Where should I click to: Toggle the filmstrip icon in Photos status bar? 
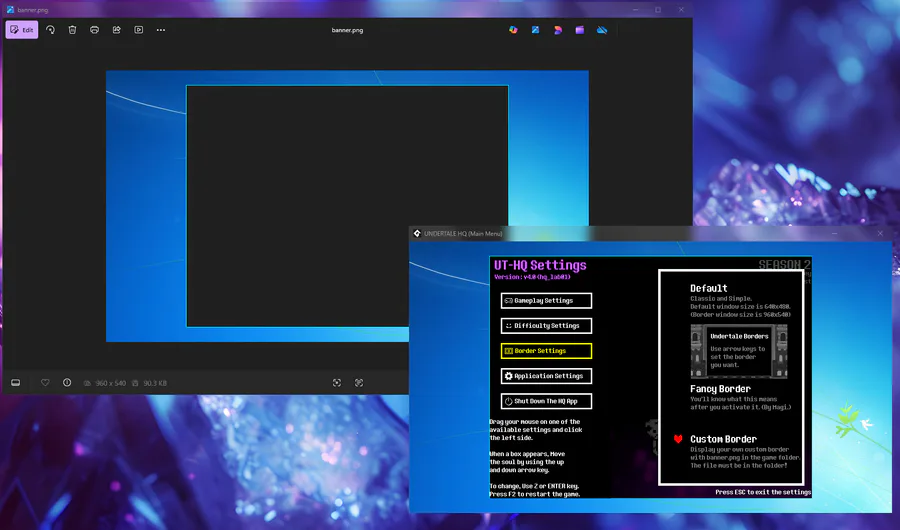(x=15, y=382)
